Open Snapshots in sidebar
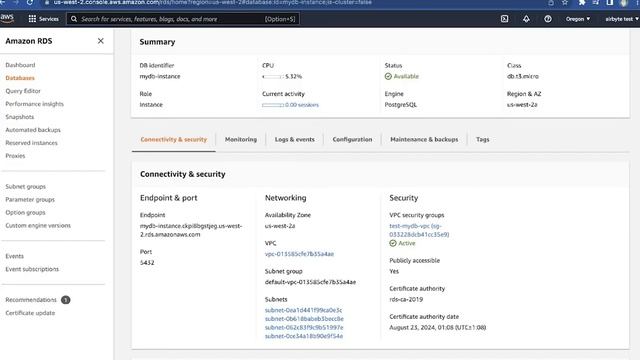Image resolution: width=640 pixels, height=360 pixels. [20, 117]
